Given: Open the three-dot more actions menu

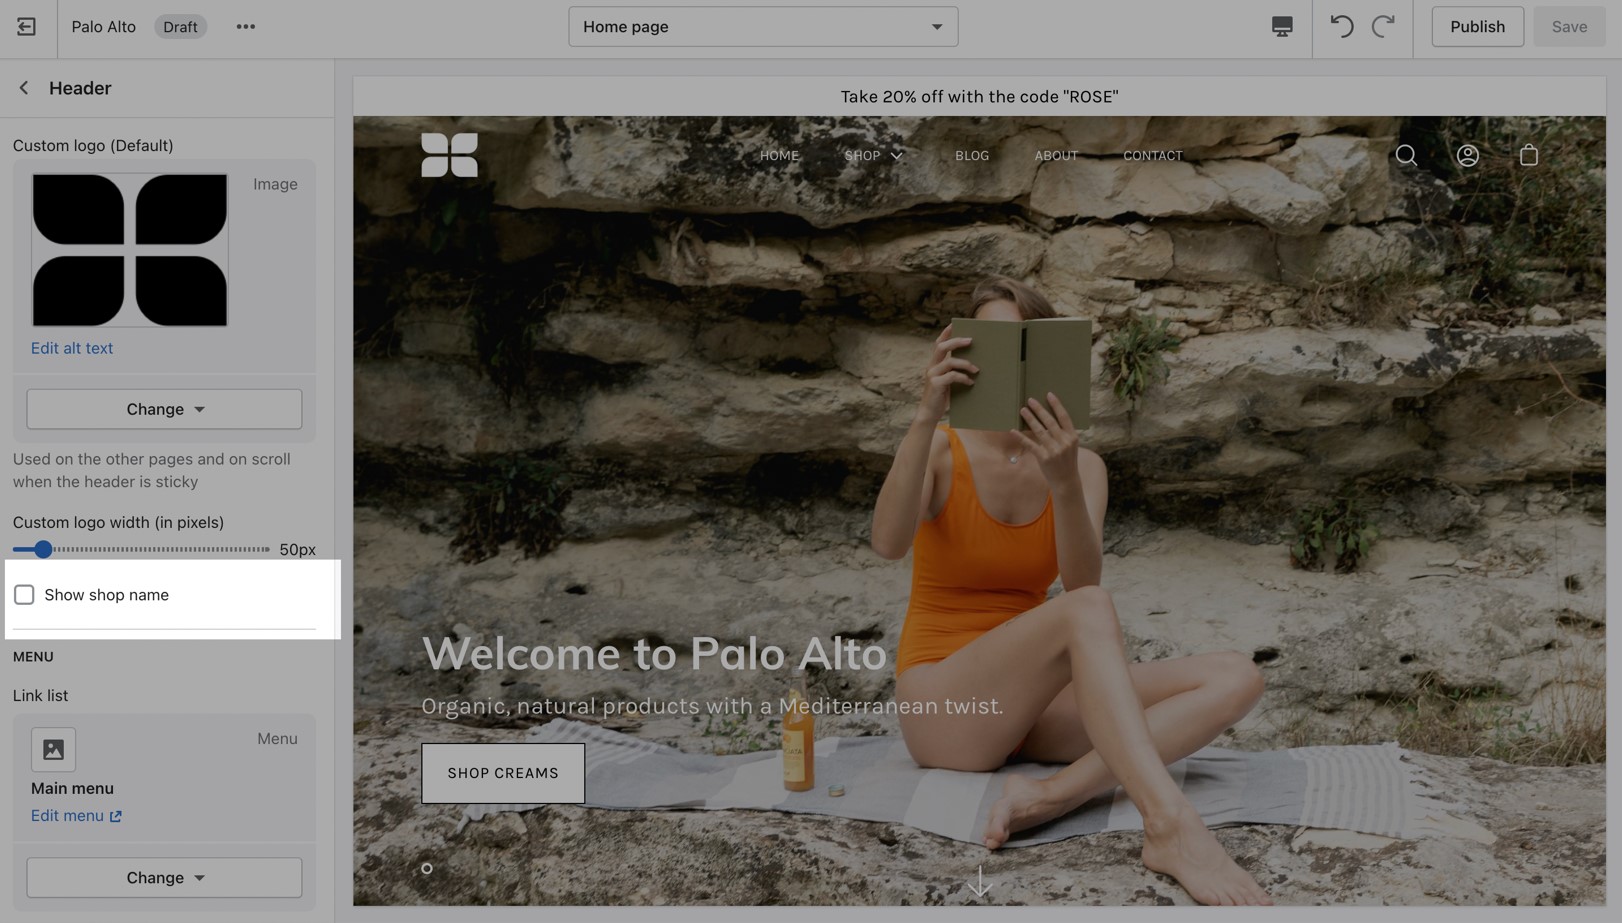Looking at the screenshot, I should [245, 27].
